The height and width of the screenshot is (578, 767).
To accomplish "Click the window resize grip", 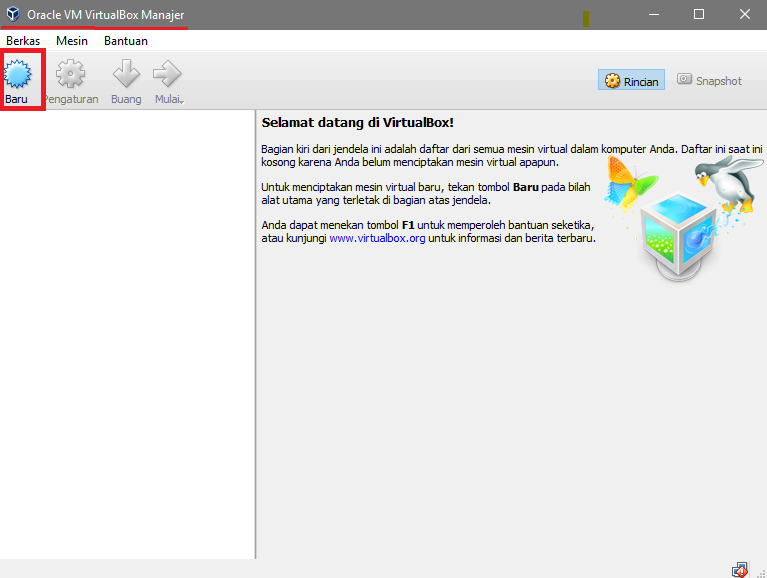I will (761, 572).
